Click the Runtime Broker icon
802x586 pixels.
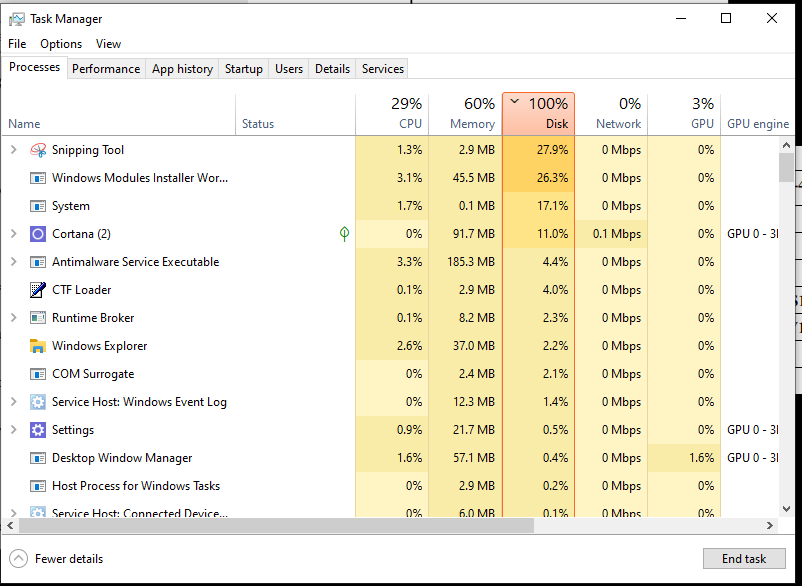pyautogui.click(x=38, y=318)
